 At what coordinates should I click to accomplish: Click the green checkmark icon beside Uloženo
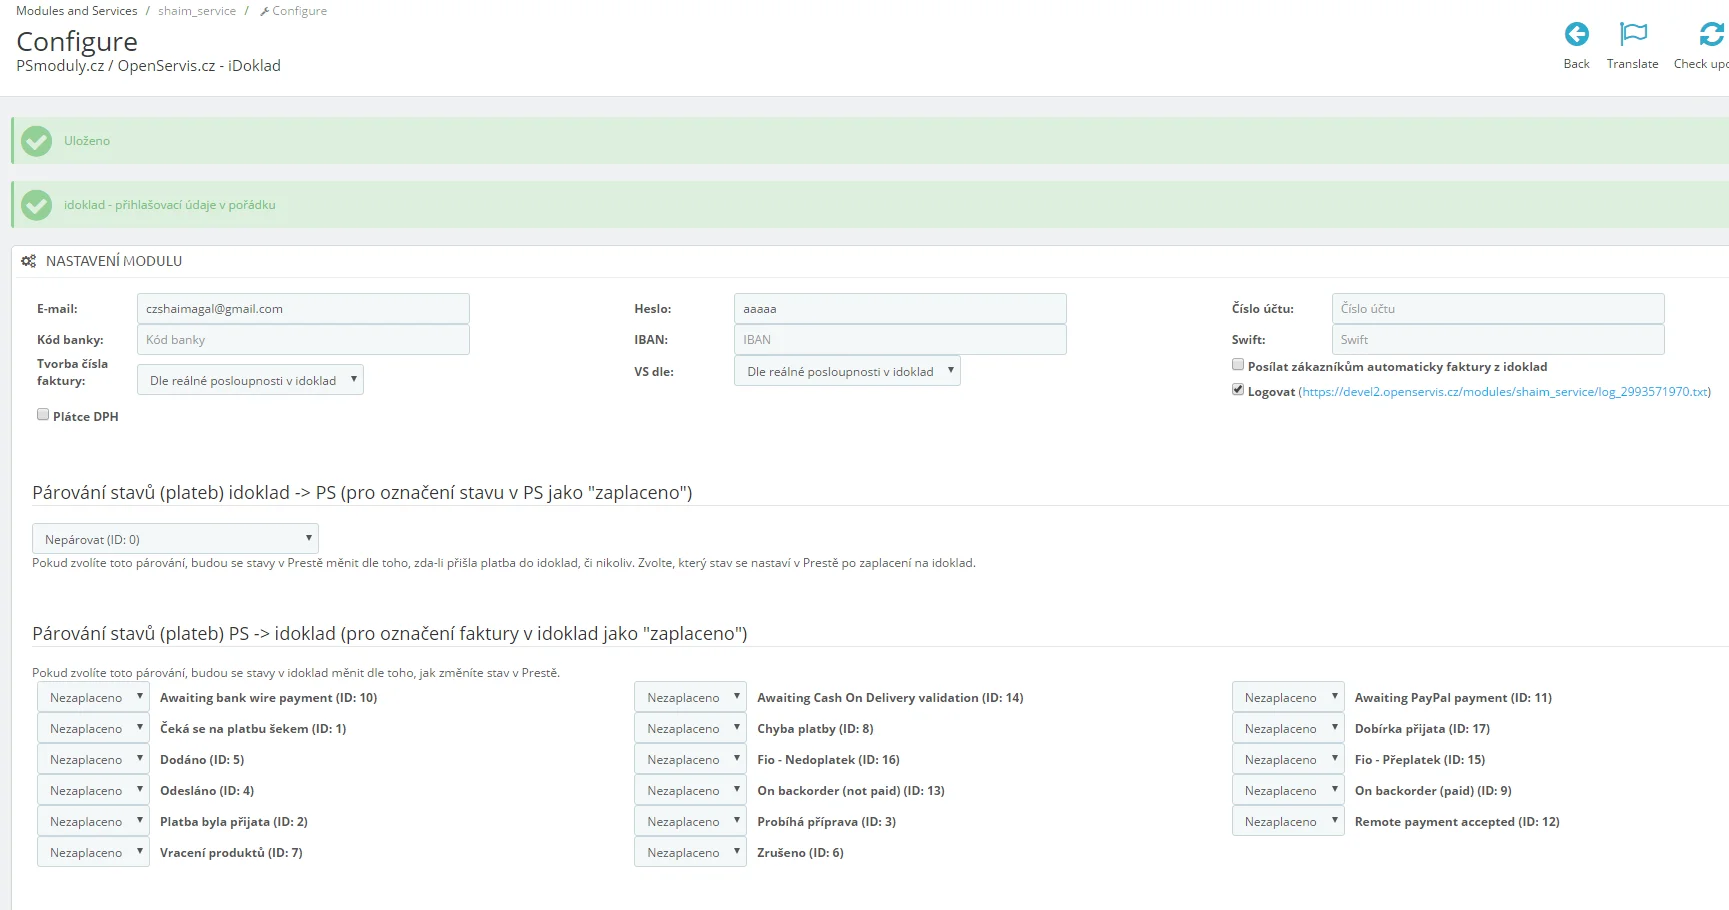coord(37,141)
